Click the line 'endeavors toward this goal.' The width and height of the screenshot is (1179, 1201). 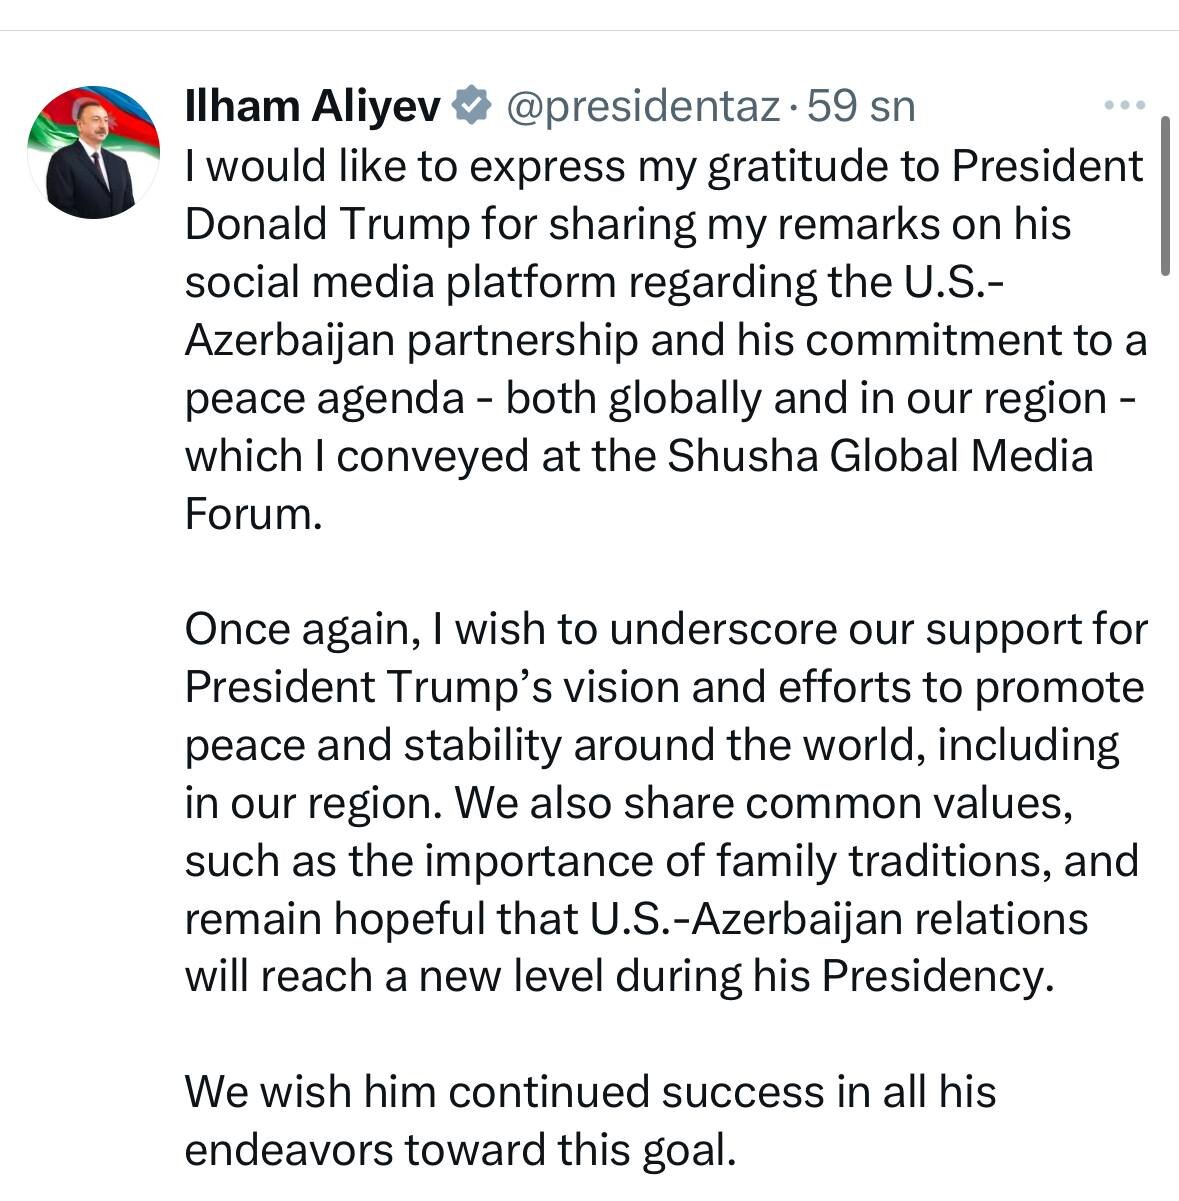point(461,1150)
